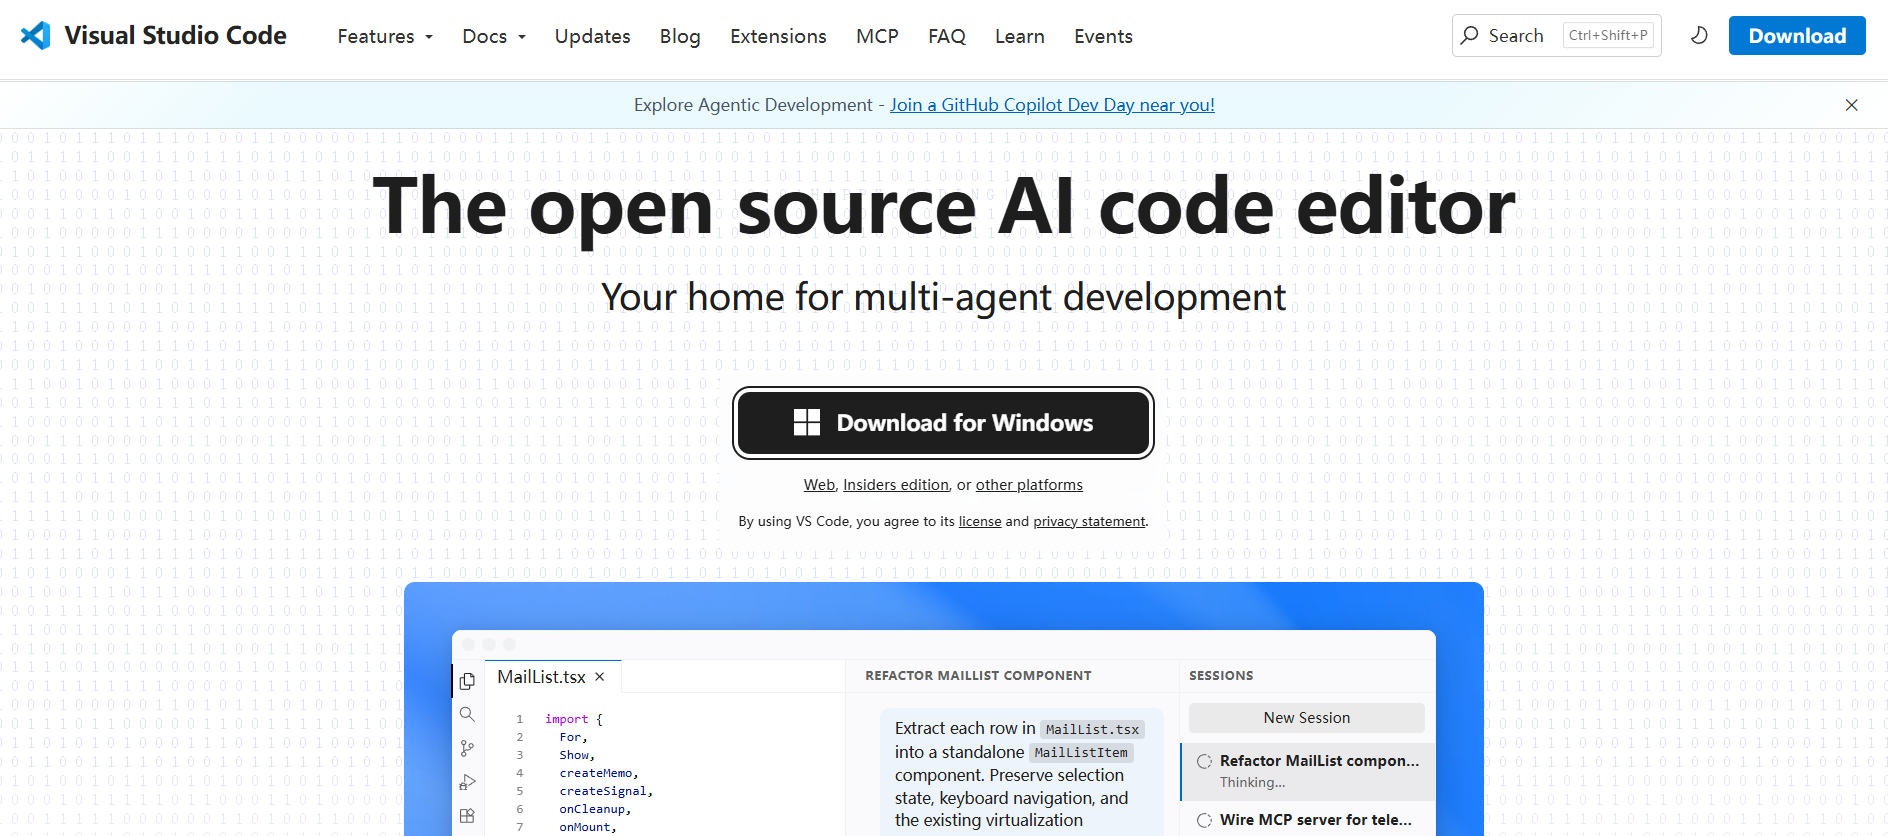The height and width of the screenshot is (836, 1888).
Task: Open Extensions in the top navigation
Action: (x=778, y=36)
